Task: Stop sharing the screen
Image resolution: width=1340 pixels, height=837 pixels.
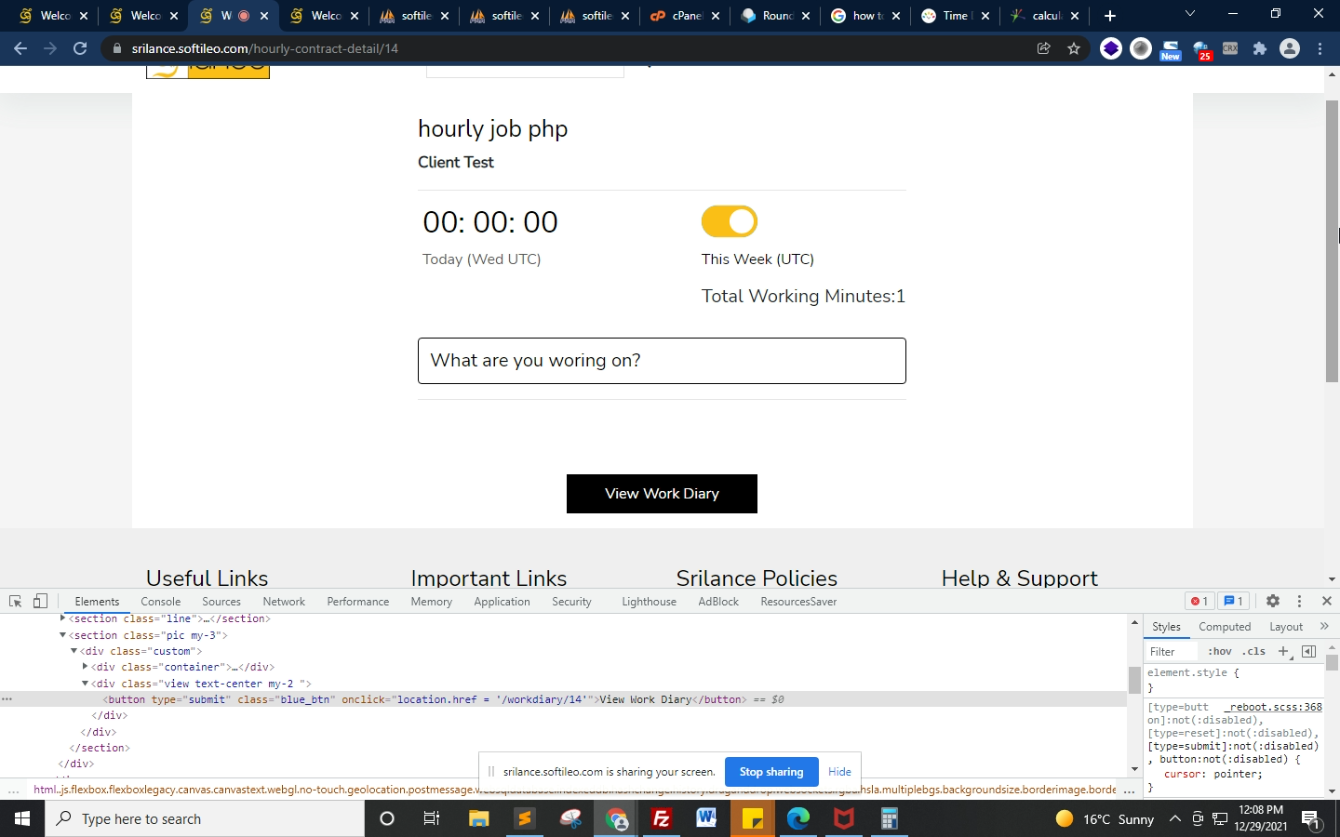Action: [770, 772]
